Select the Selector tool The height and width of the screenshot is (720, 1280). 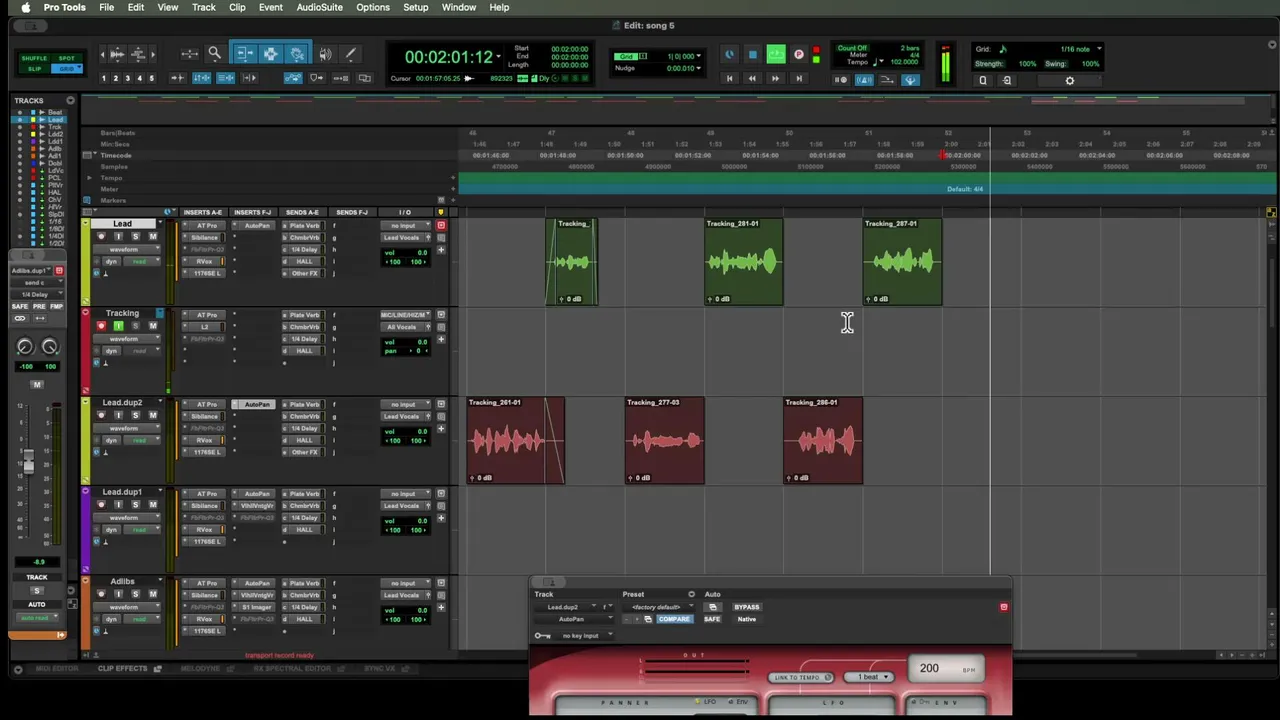[x=270, y=54]
